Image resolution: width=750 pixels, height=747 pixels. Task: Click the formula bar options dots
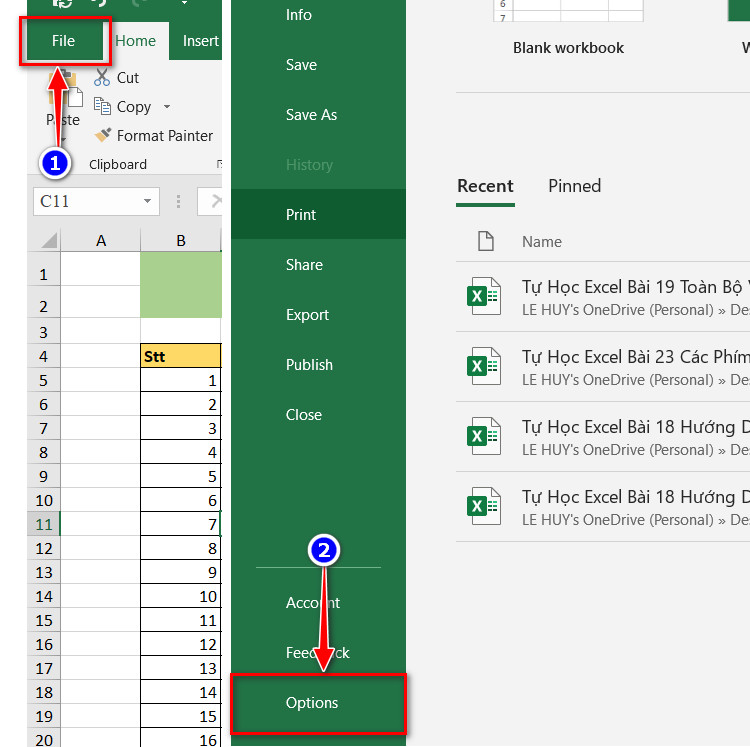pyautogui.click(x=178, y=201)
